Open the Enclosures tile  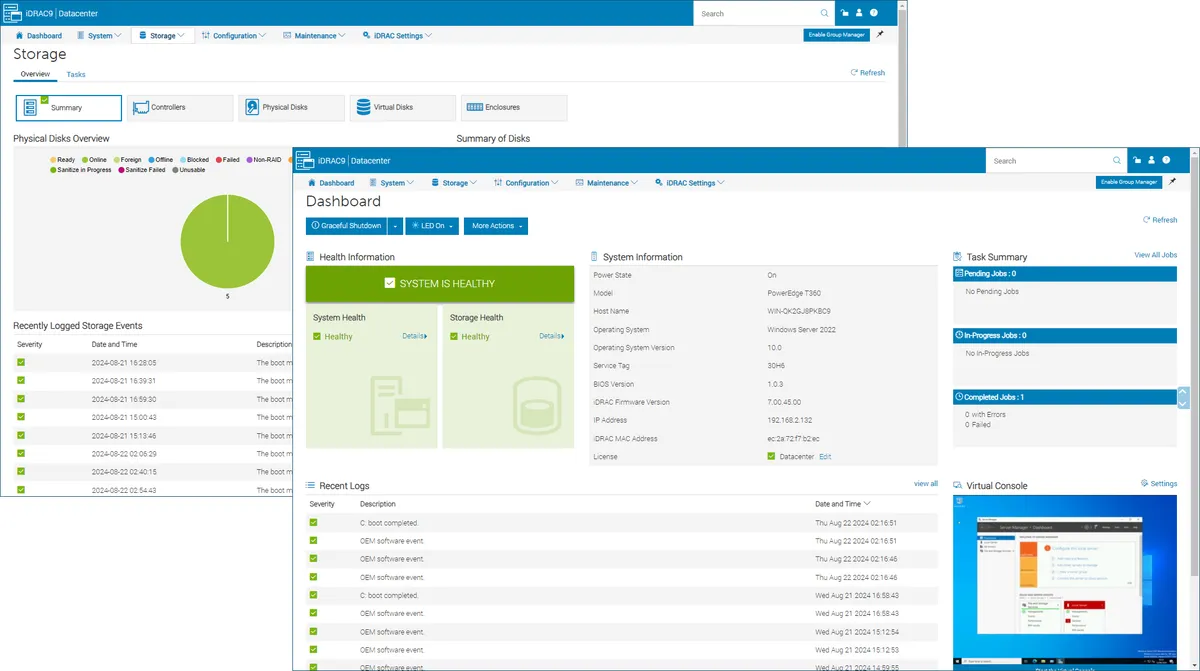click(514, 107)
